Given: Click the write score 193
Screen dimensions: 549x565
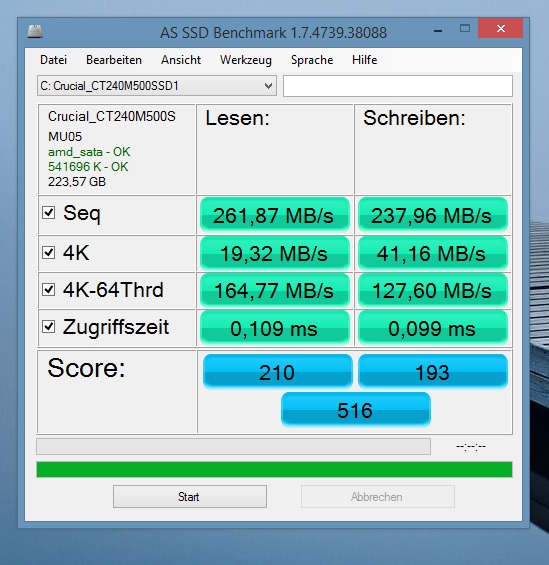Looking at the screenshot, I should click(433, 372).
